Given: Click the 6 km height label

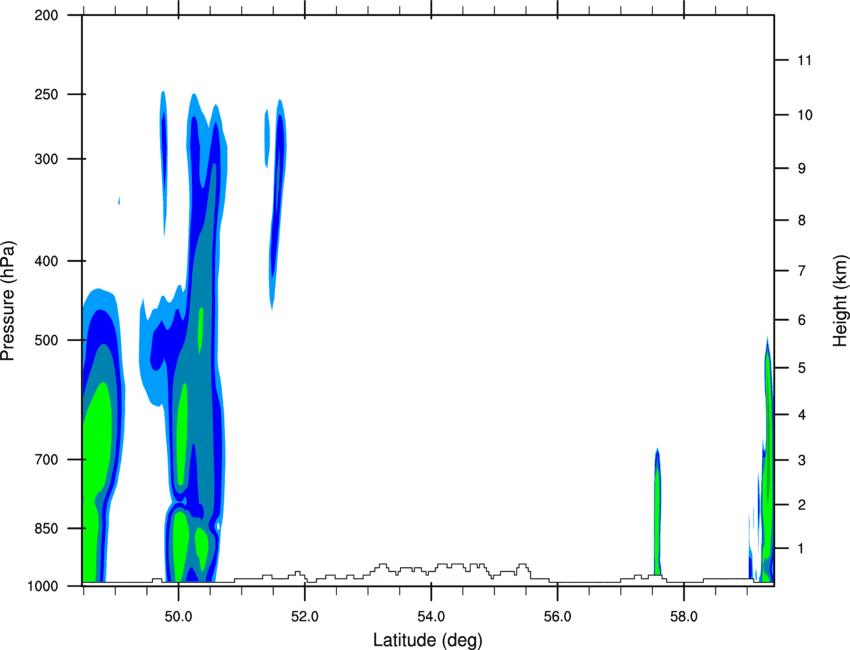Looking at the screenshot, I should tap(802, 320).
